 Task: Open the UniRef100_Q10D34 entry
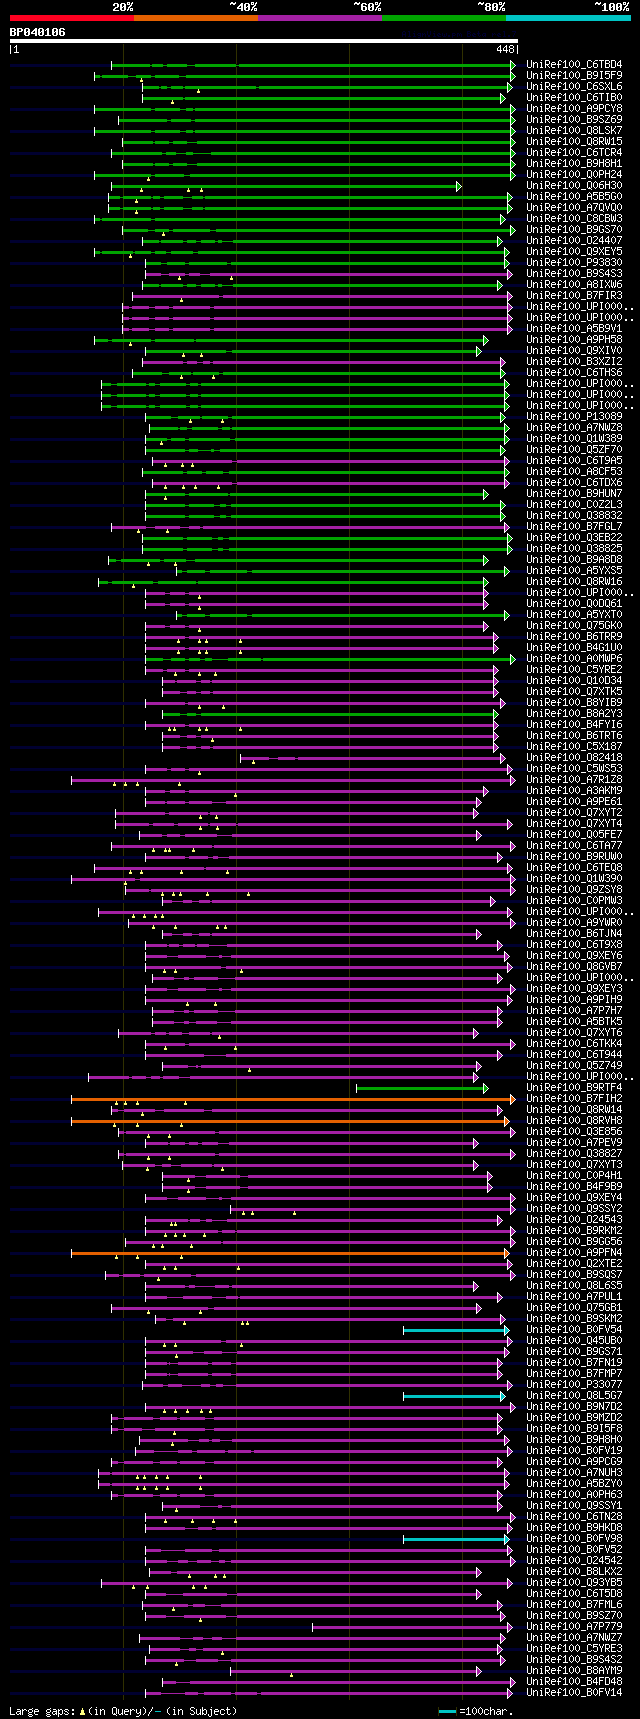click(574, 681)
